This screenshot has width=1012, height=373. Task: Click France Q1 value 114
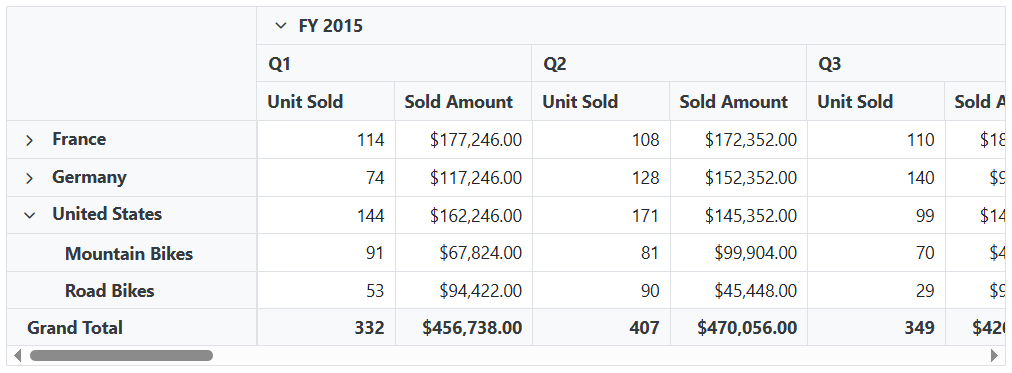[326, 139]
